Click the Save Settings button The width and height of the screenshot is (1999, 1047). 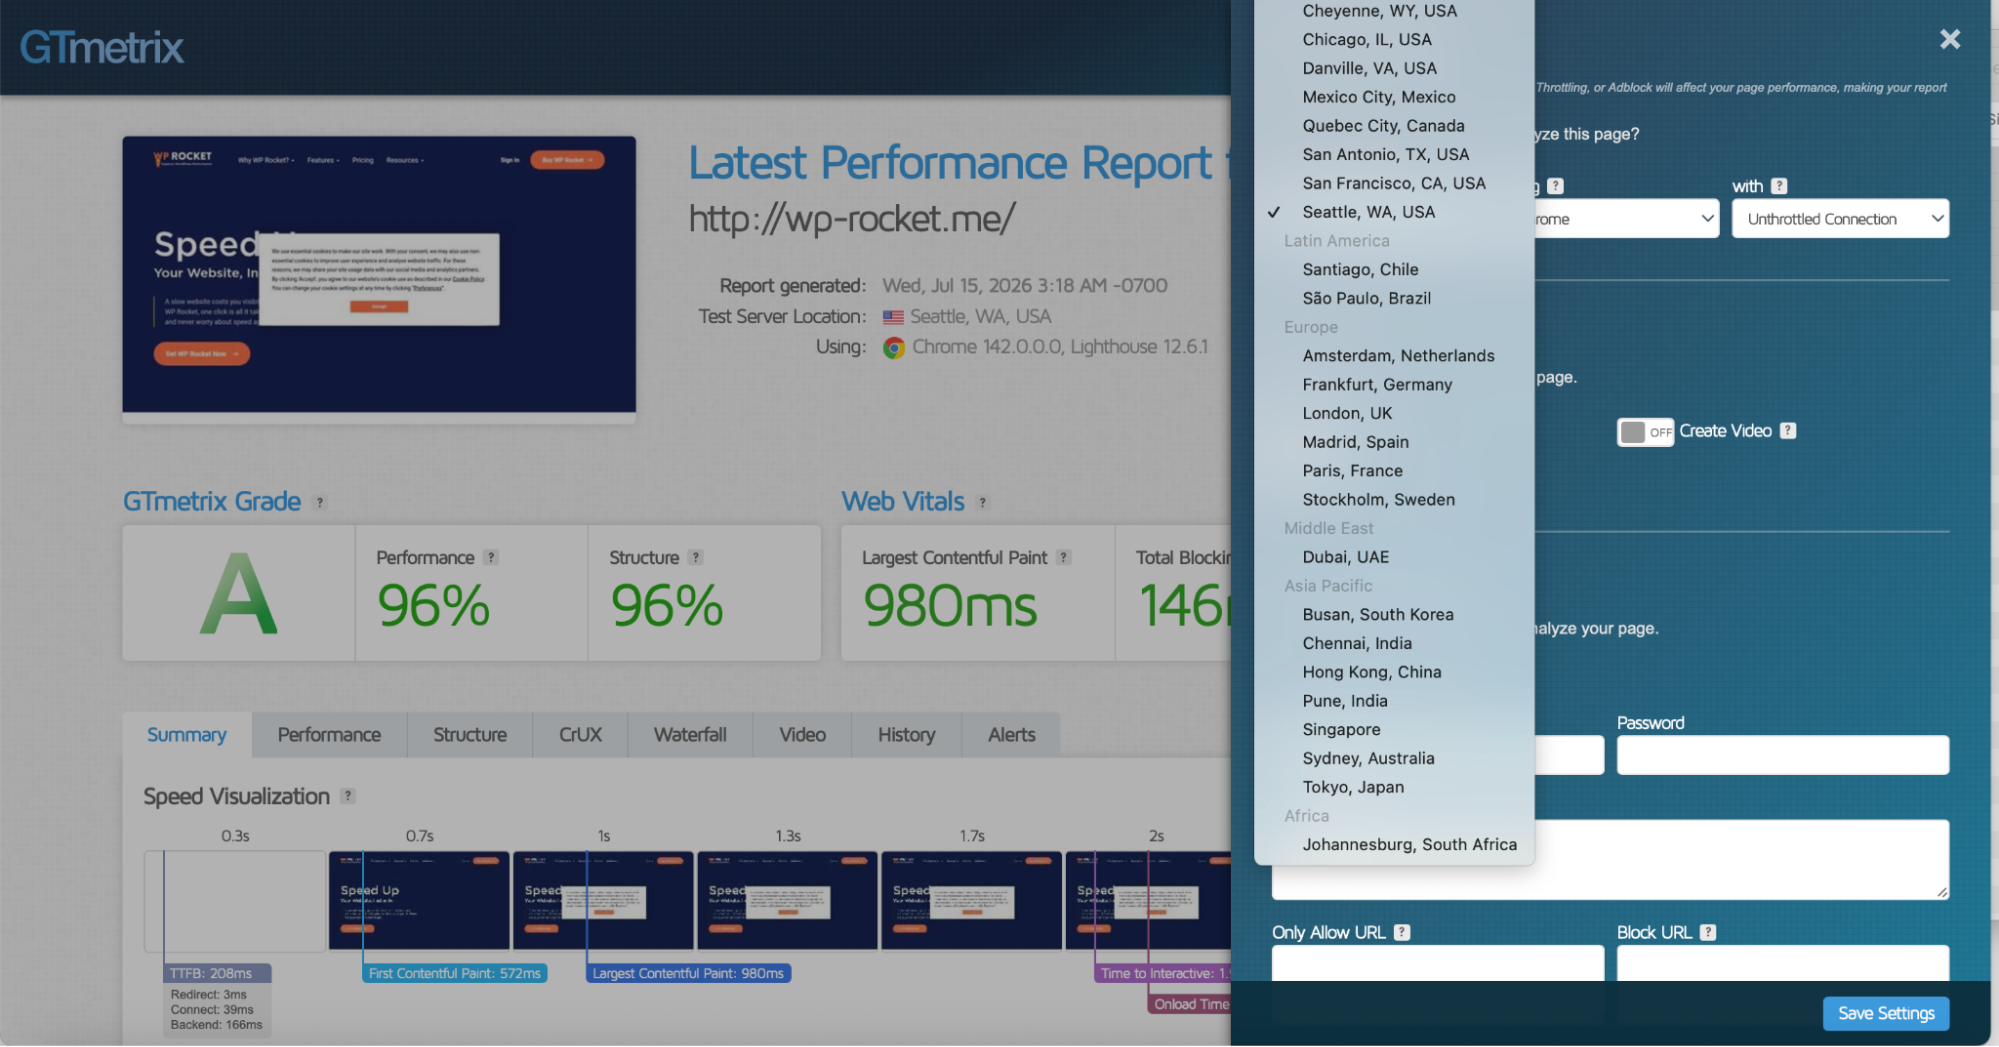pyautogui.click(x=1886, y=1013)
